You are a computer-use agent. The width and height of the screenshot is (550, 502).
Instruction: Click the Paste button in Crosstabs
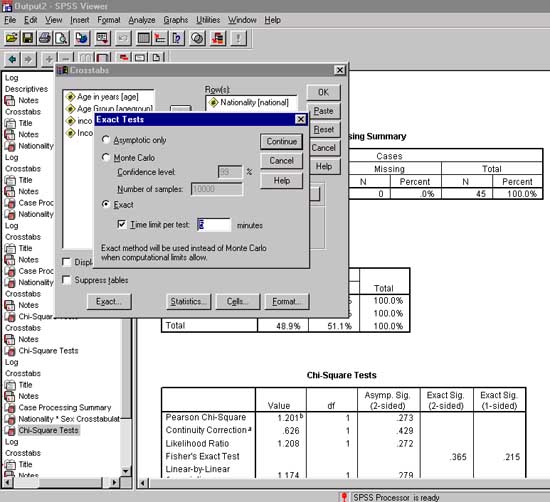click(x=323, y=111)
